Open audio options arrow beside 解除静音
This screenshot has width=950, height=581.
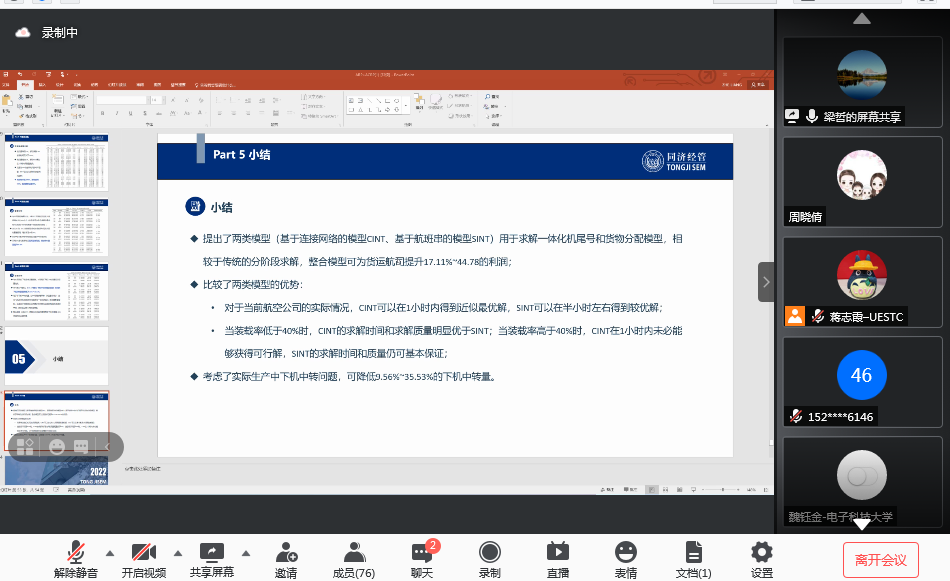109,552
